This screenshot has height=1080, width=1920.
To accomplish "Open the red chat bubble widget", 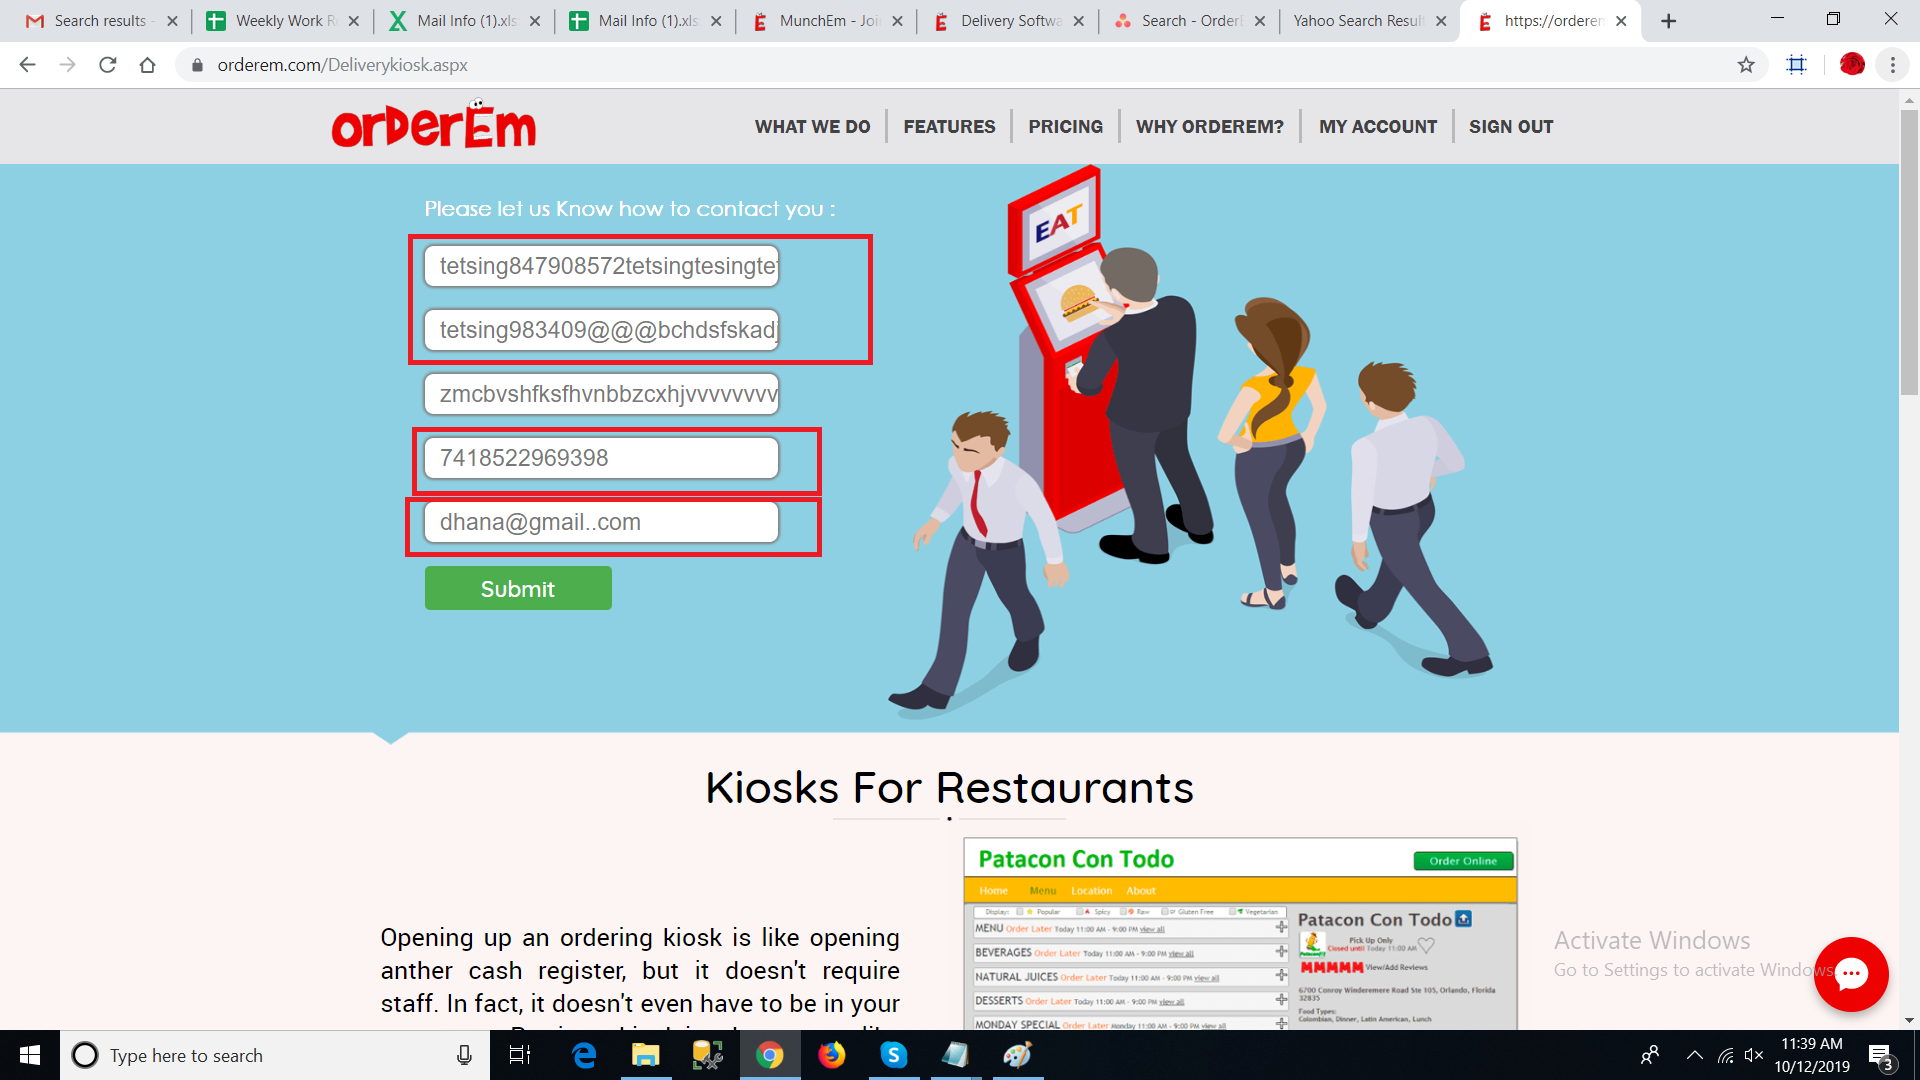I will point(1851,974).
